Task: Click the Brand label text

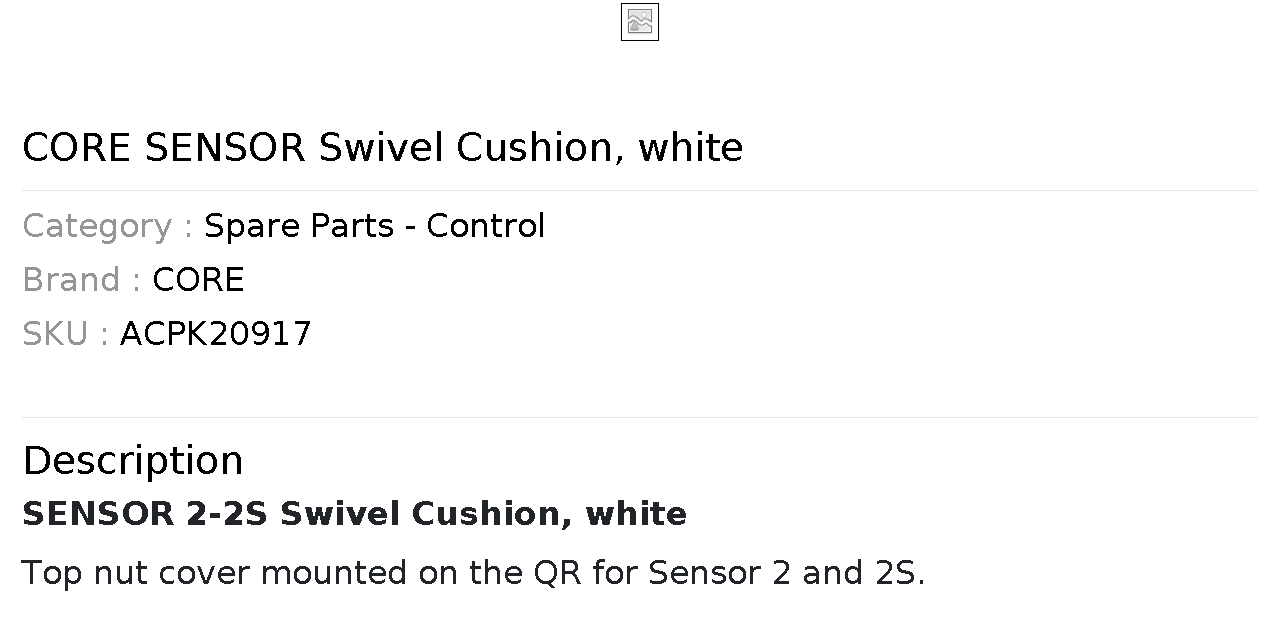Action: (x=81, y=280)
